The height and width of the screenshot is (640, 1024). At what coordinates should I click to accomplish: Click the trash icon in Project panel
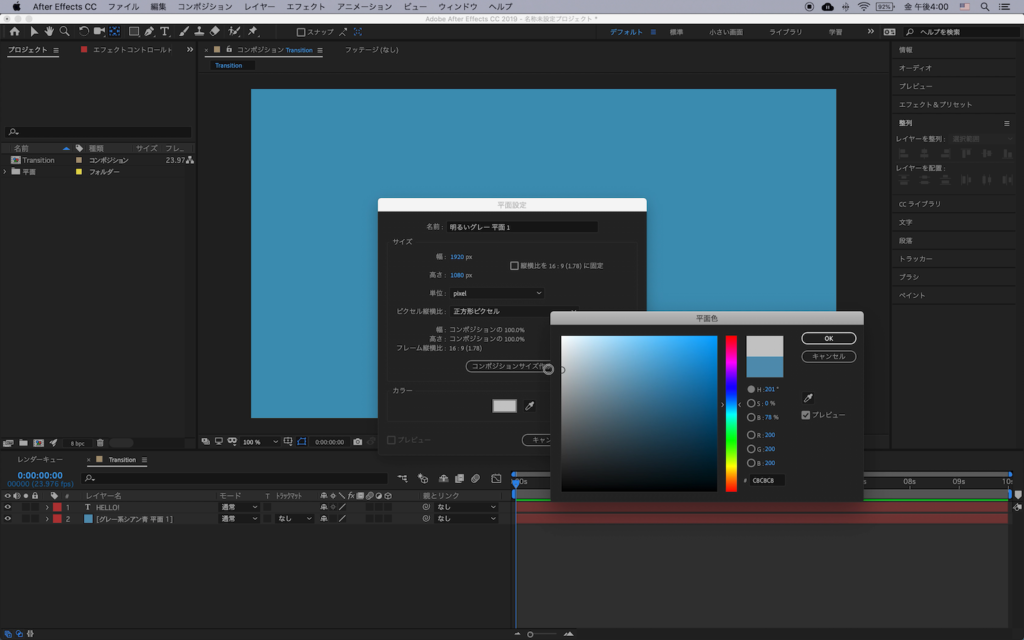click(100, 442)
